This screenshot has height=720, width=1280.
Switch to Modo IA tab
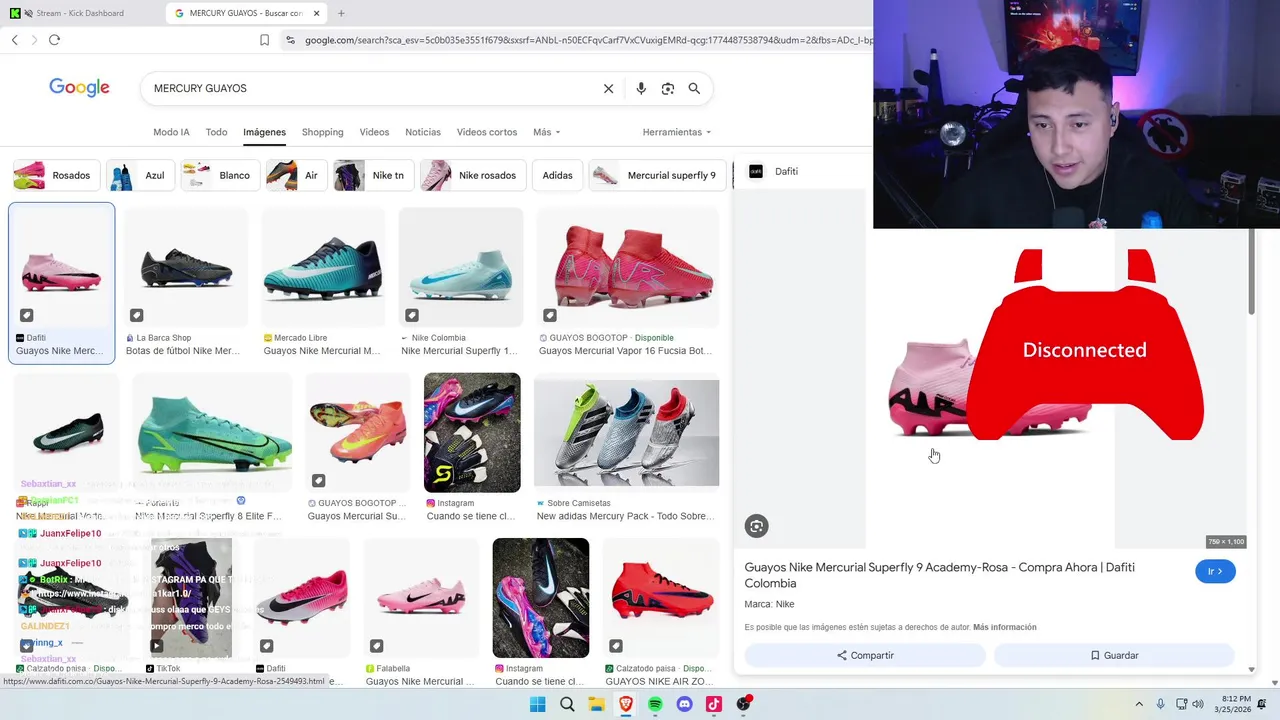tap(171, 132)
